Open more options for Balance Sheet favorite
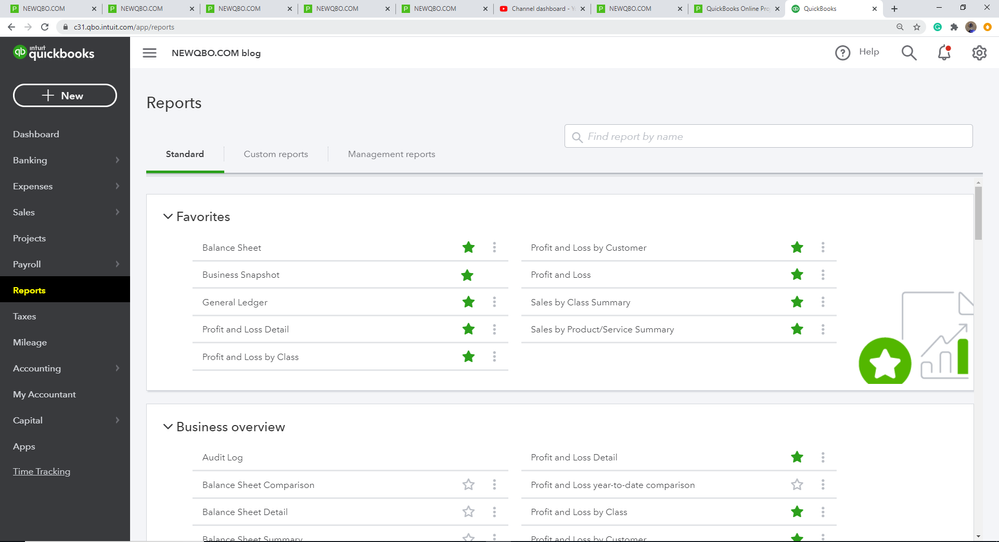This screenshot has width=999, height=542. pyautogui.click(x=494, y=248)
